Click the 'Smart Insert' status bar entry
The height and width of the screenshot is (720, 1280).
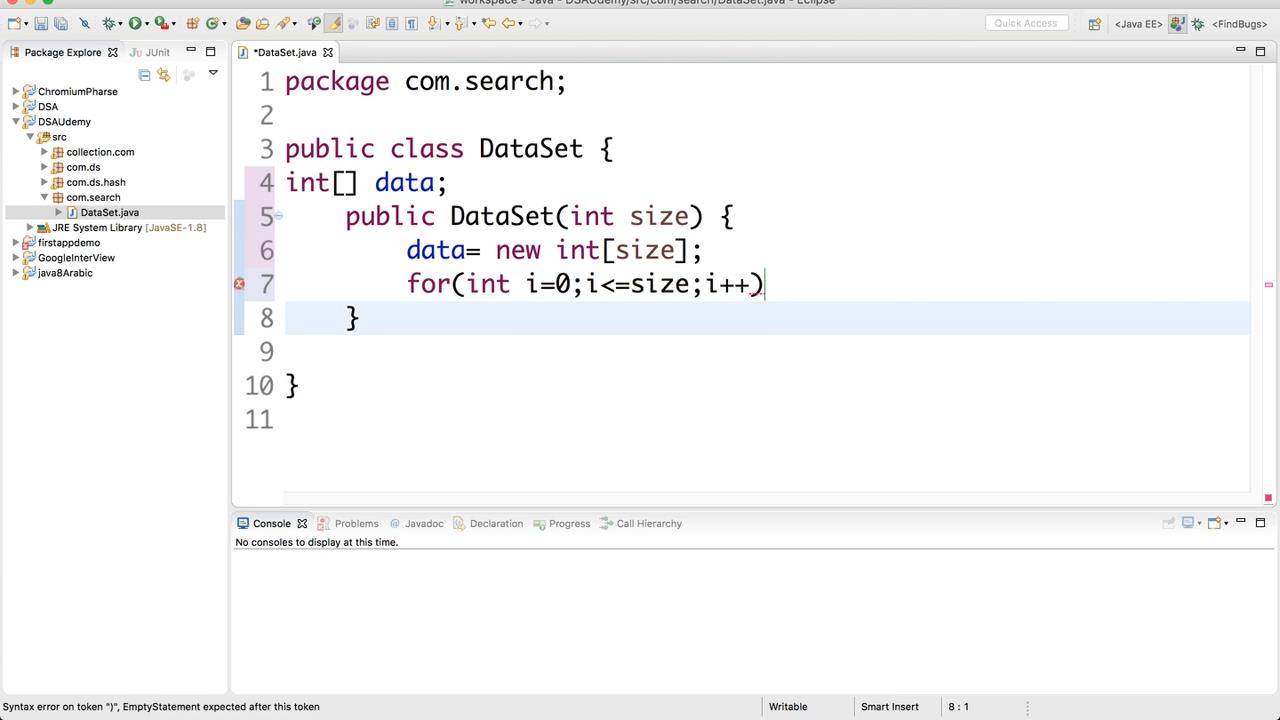point(890,706)
